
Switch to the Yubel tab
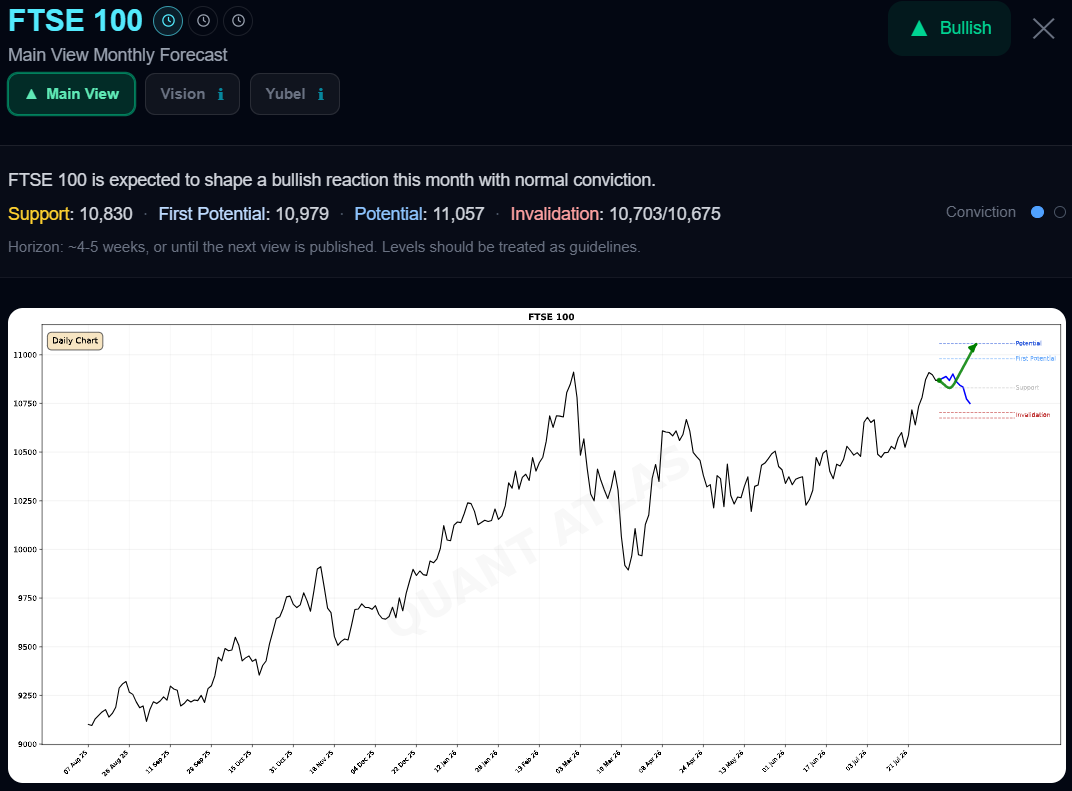point(295,94)
